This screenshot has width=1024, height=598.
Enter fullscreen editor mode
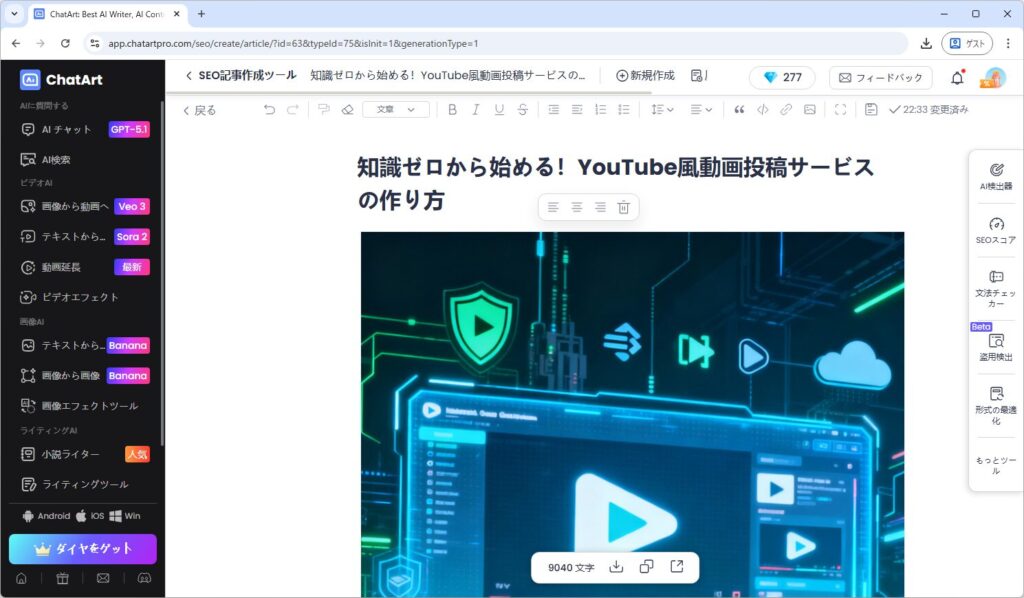coord(840,110)
